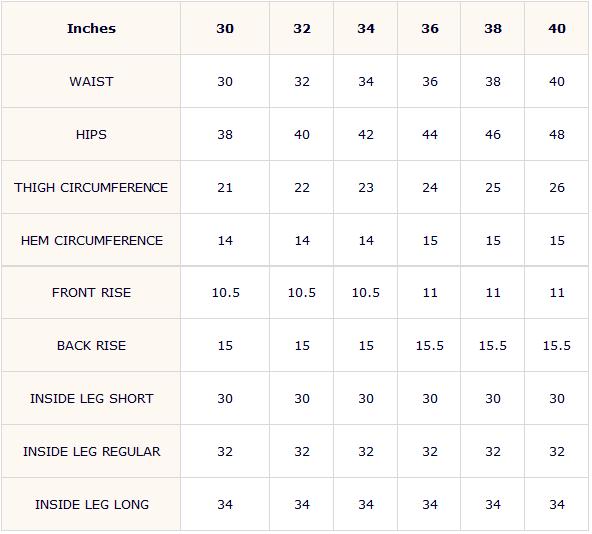Select the size 36 column header
This screenshot has height=534, width=592.
tap(430, 29)
